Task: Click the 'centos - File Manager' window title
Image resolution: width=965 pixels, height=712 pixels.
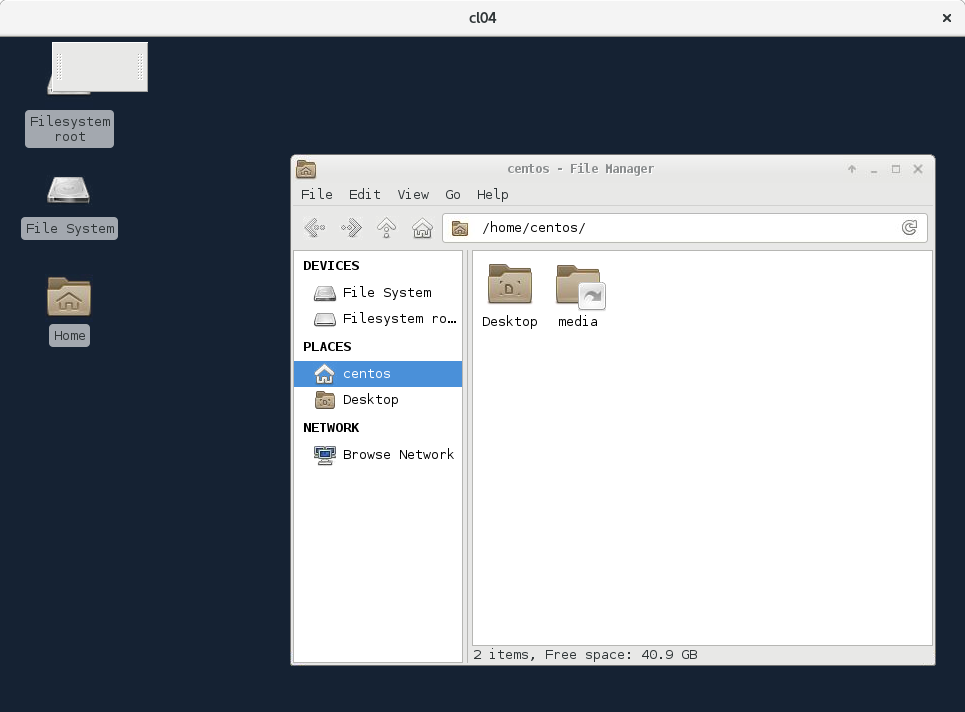Action: pyautogui.click(x=580, y=169)
